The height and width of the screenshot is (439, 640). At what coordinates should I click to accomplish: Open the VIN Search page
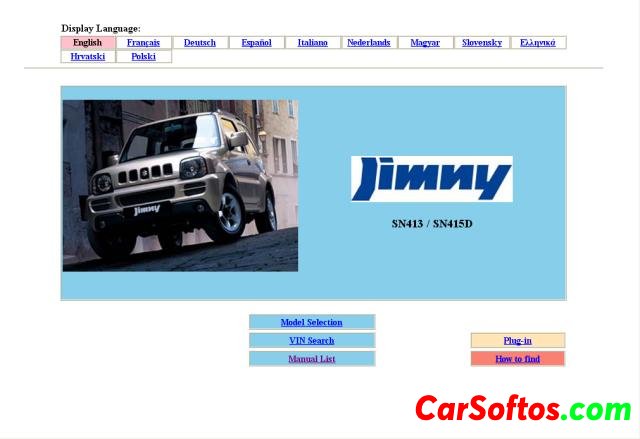311,340
